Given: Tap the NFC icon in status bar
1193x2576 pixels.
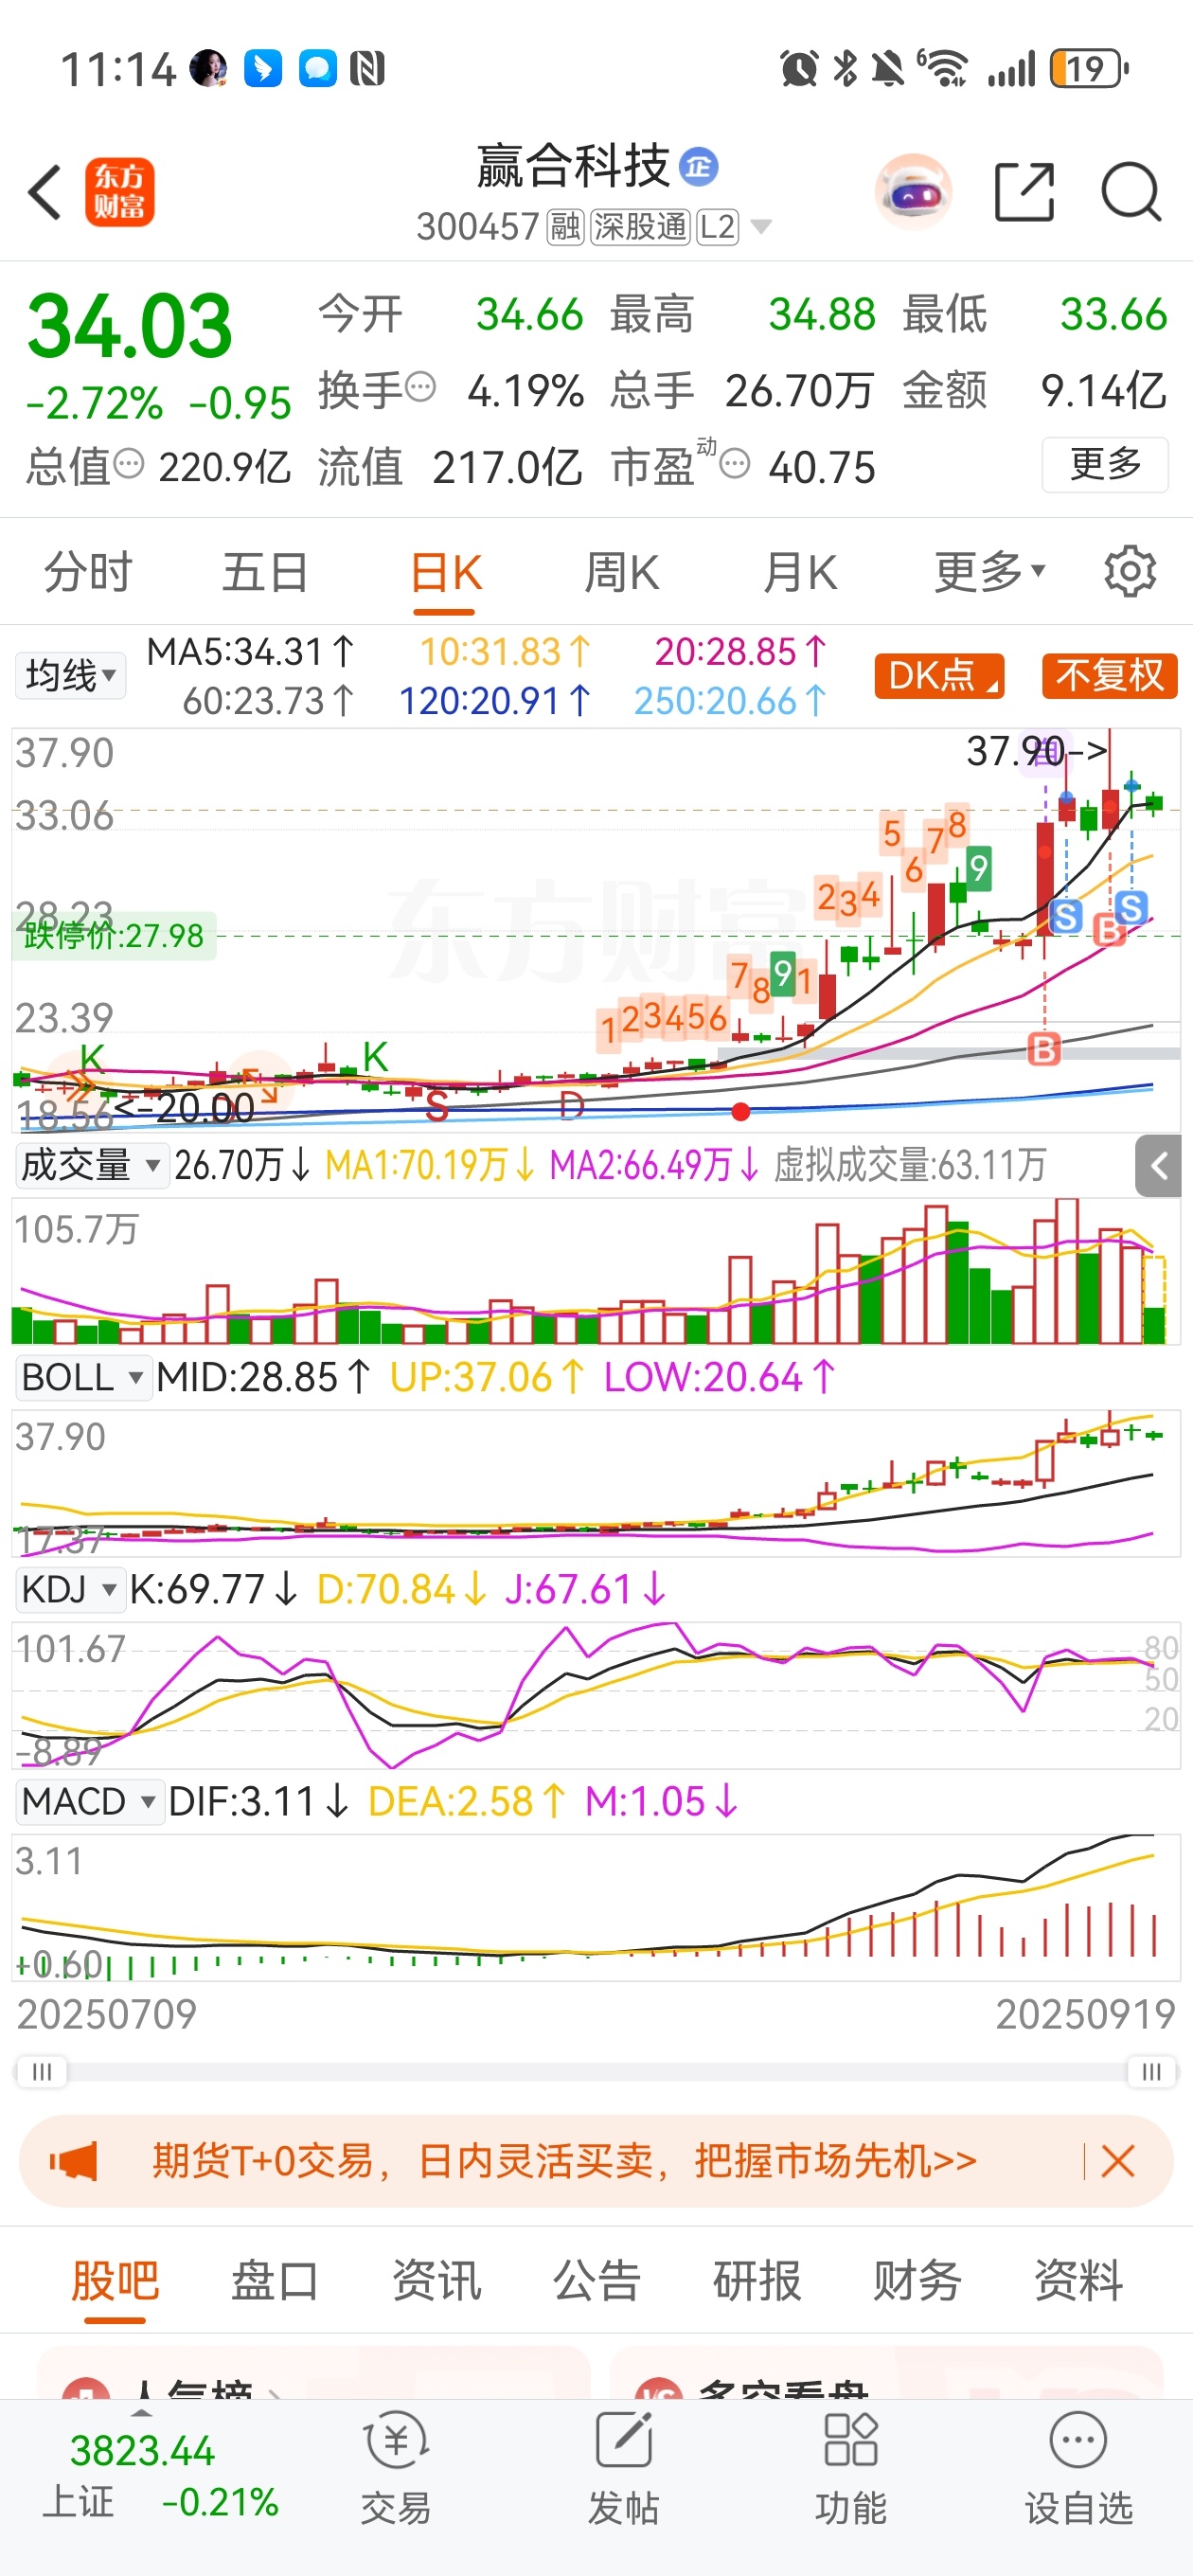Looking at the screenshot, I should (x=367, y=69).
